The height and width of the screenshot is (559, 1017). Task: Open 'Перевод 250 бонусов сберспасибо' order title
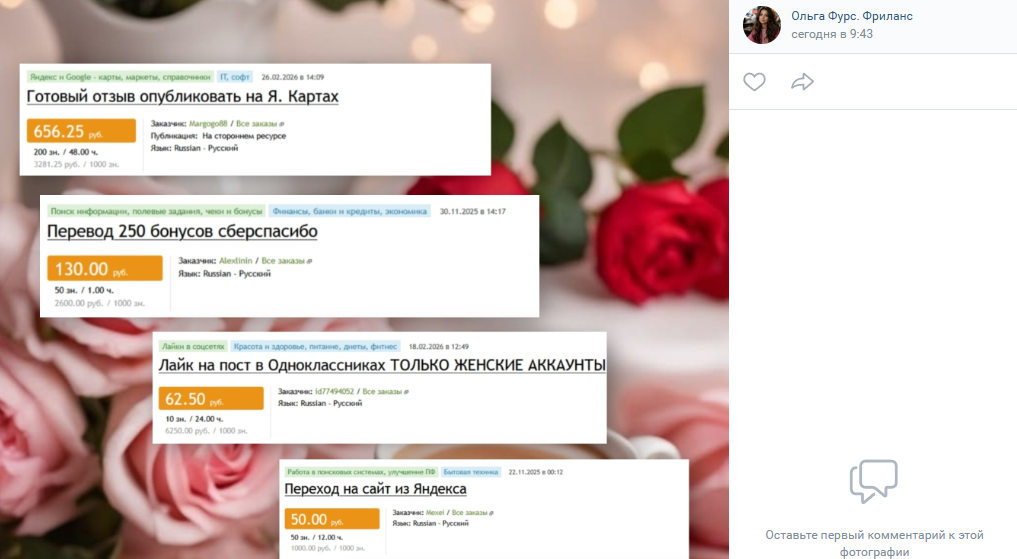tap(182, 232)
